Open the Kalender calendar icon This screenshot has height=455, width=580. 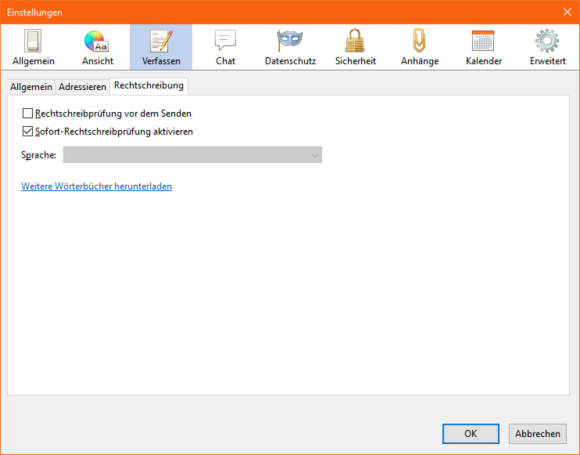click(x=483, y=41)
